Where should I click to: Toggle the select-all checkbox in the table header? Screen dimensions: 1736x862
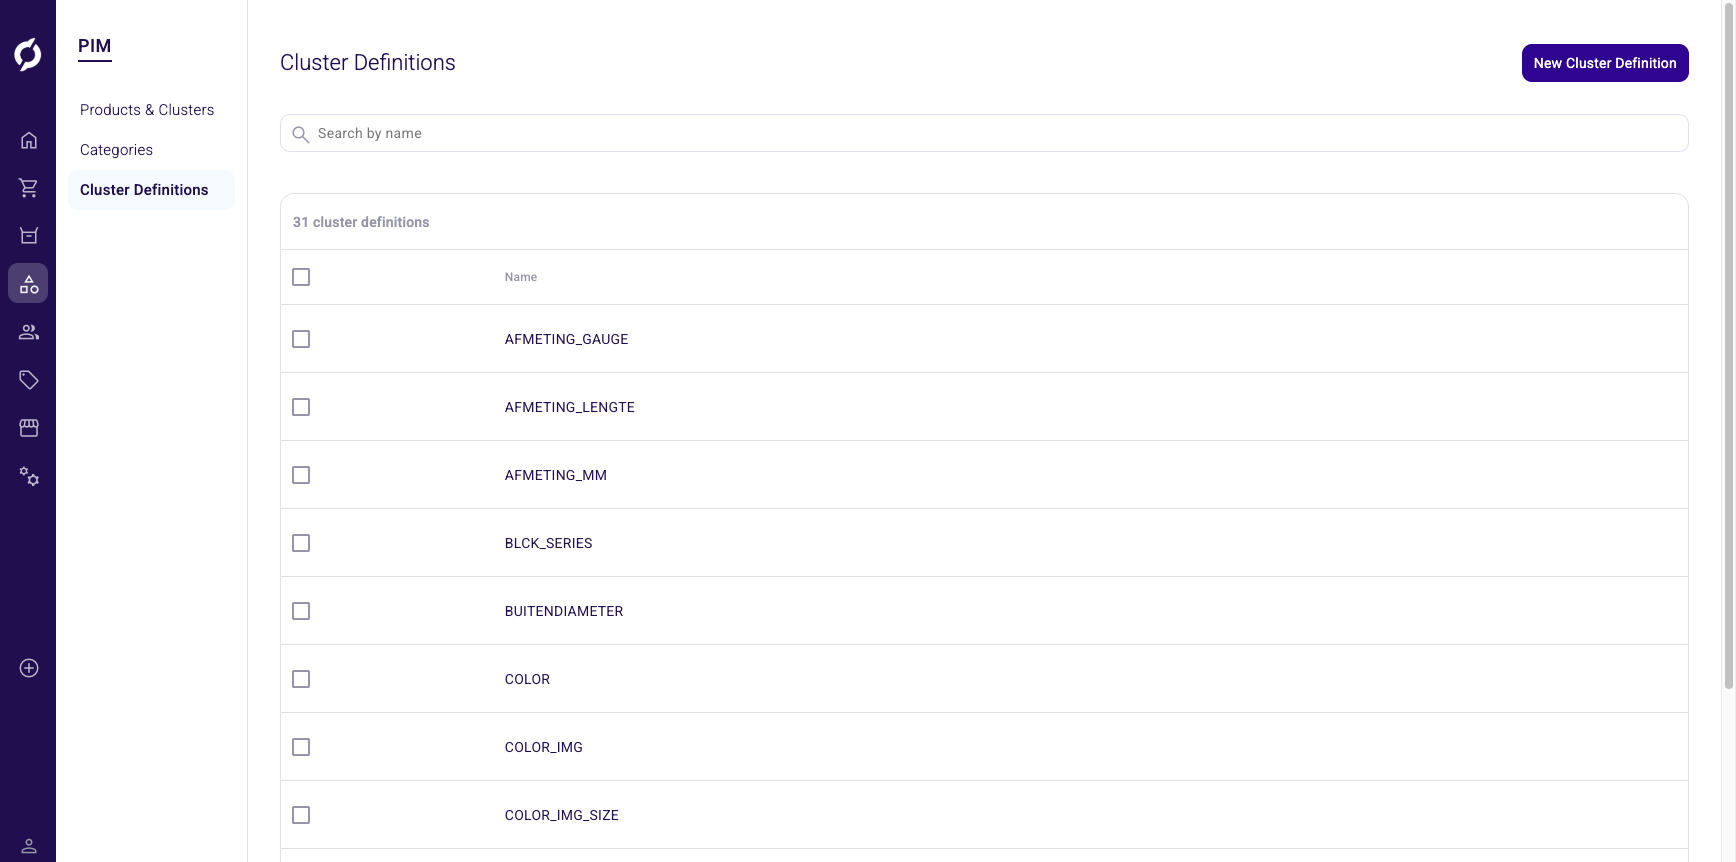[301, 277]
